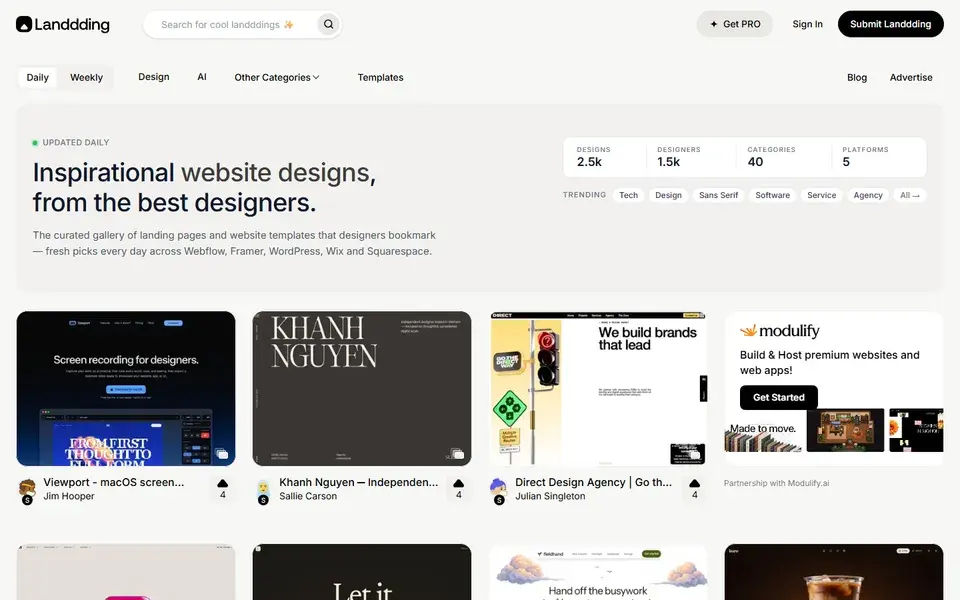Go to Templates
Image resolution: width=960 pixels, height=600 pixels.
[x=380, y=78]
